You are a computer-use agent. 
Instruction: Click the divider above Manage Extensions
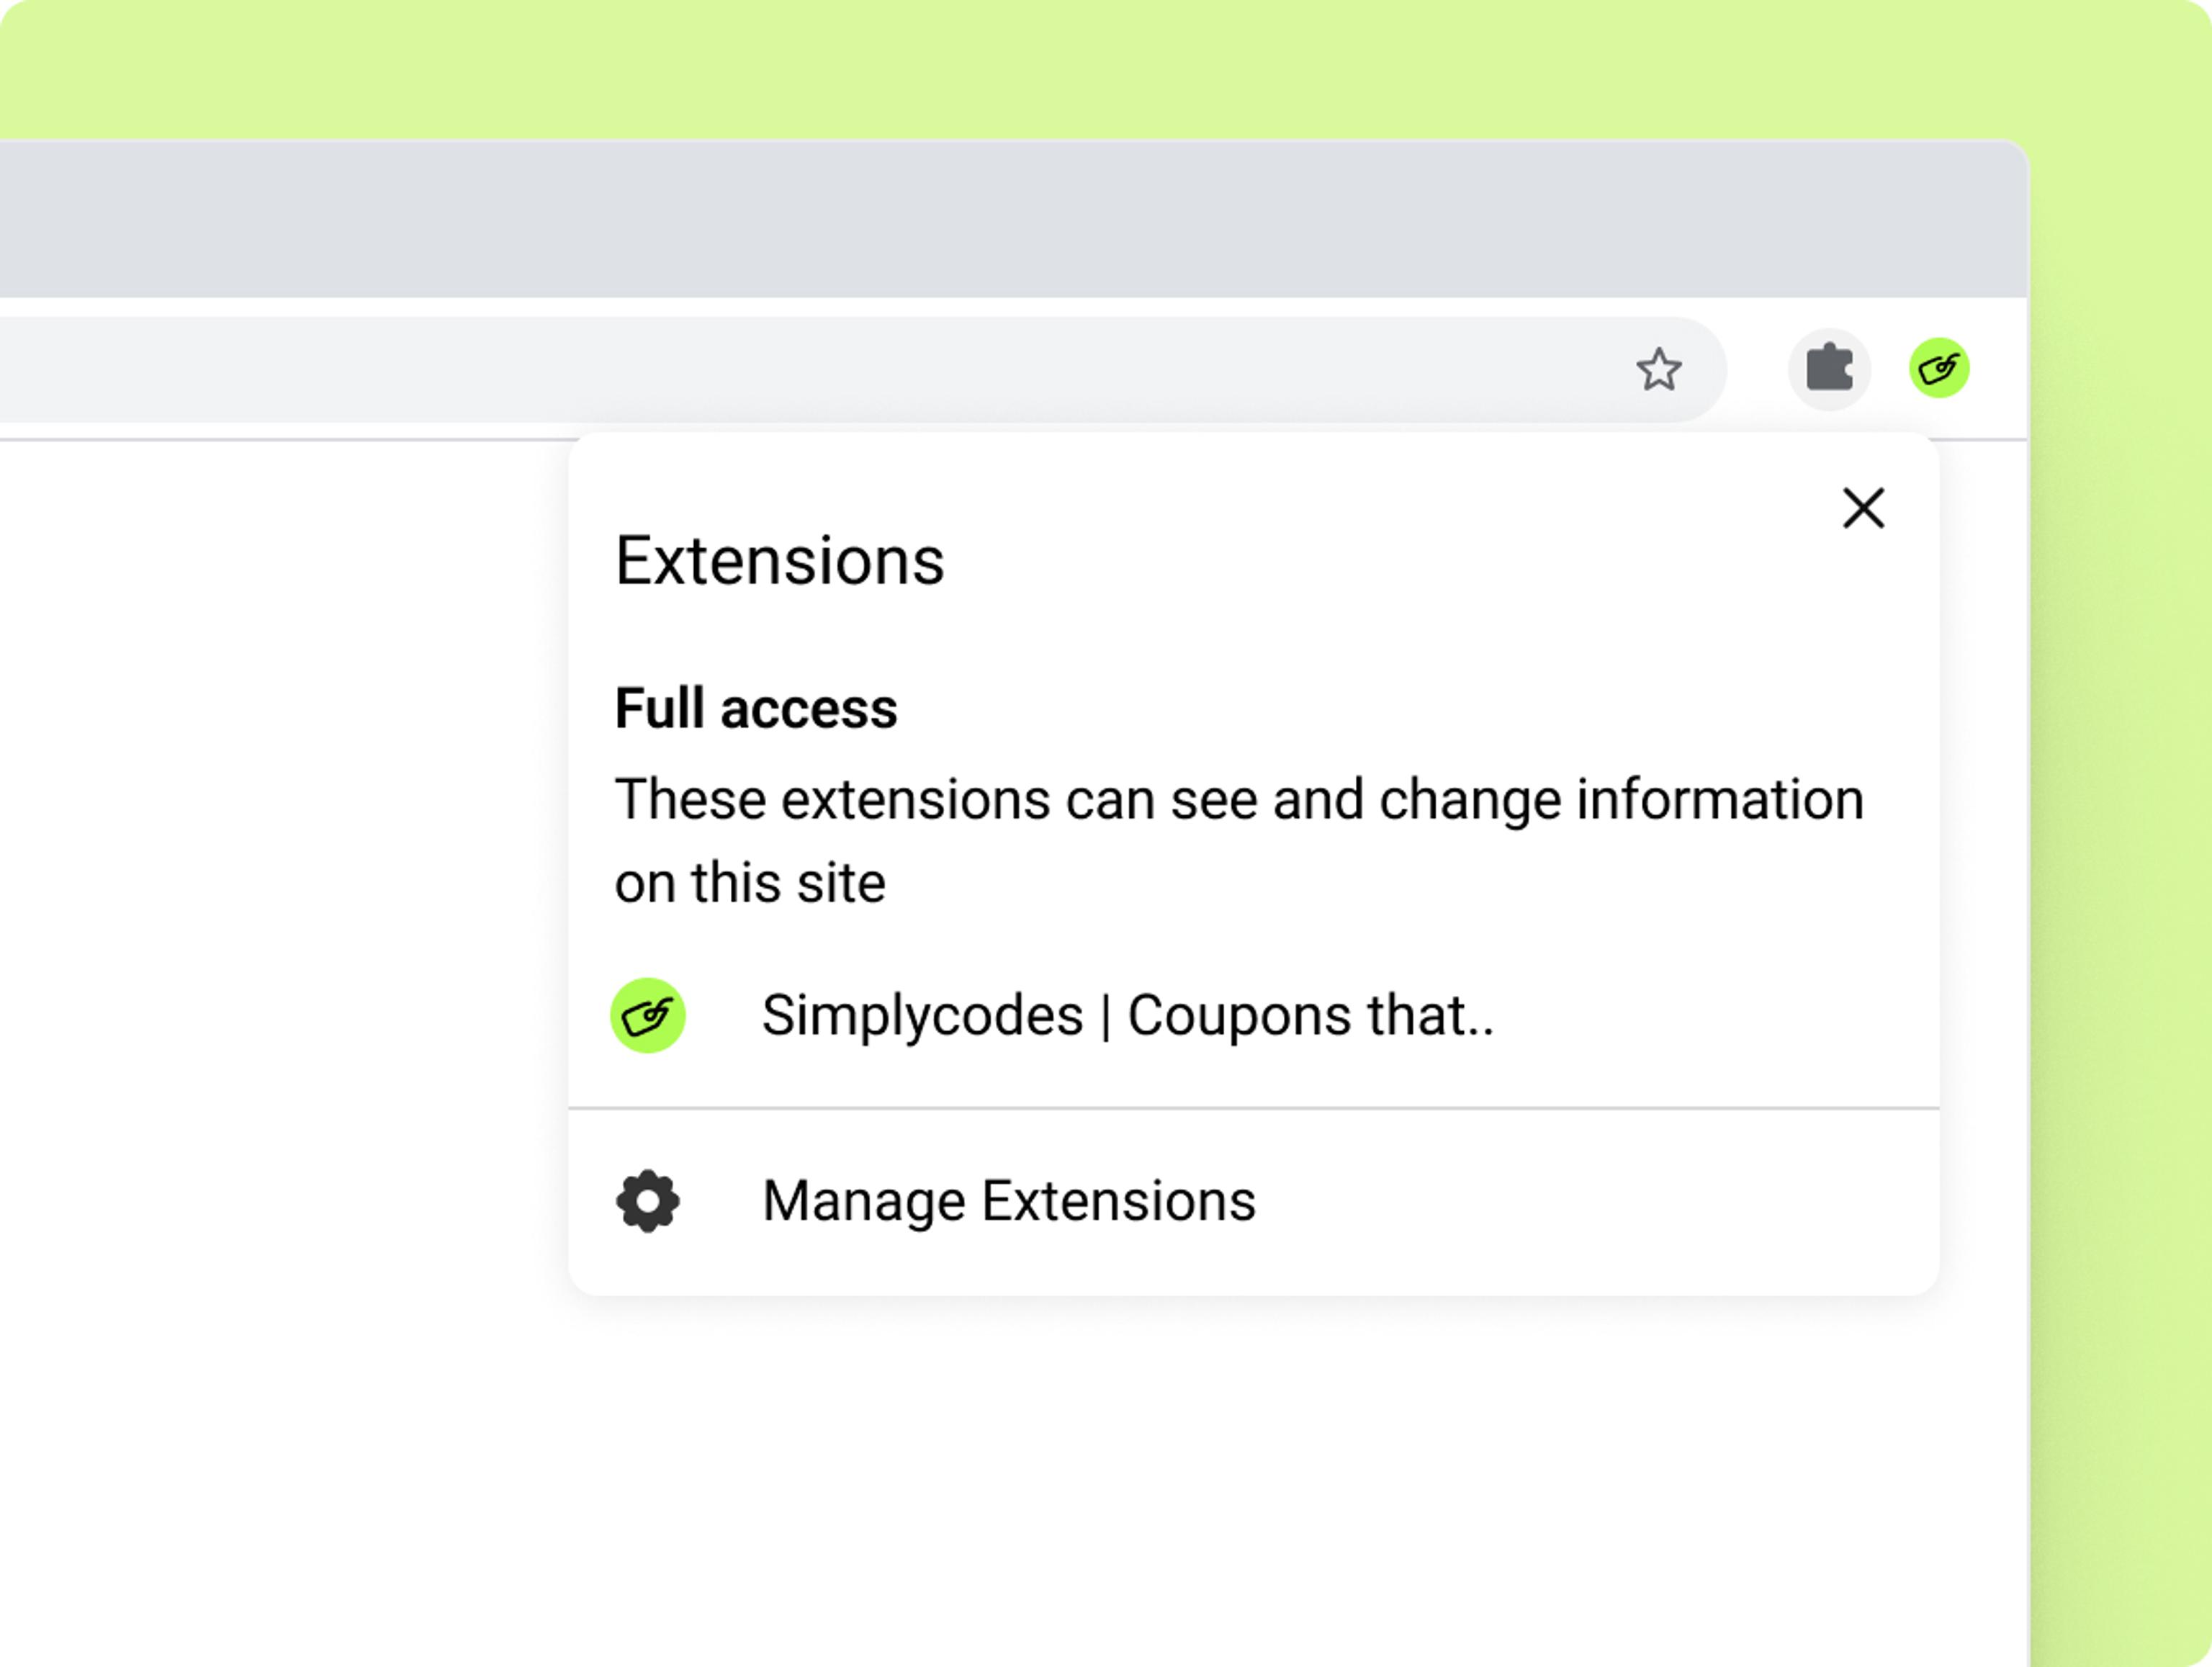coord(1253,1108)
